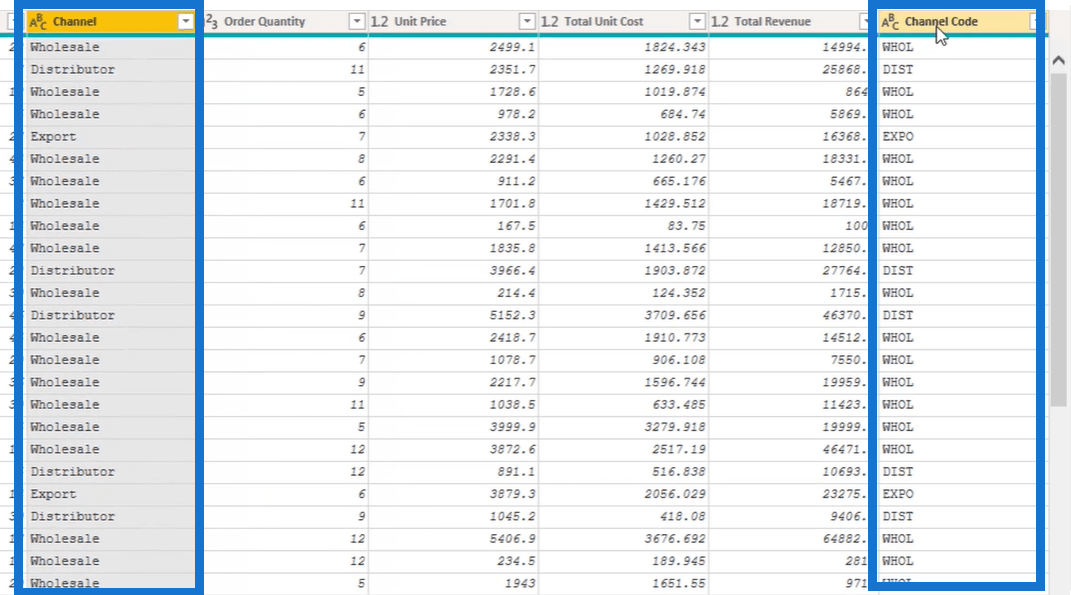Click Total Unit Cost cell 1269.918
The height and width of the screenshot is (595, 1071).
pos(624,70)
